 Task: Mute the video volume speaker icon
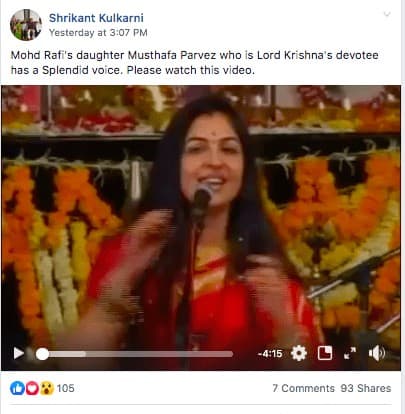(x=377, y=353)
